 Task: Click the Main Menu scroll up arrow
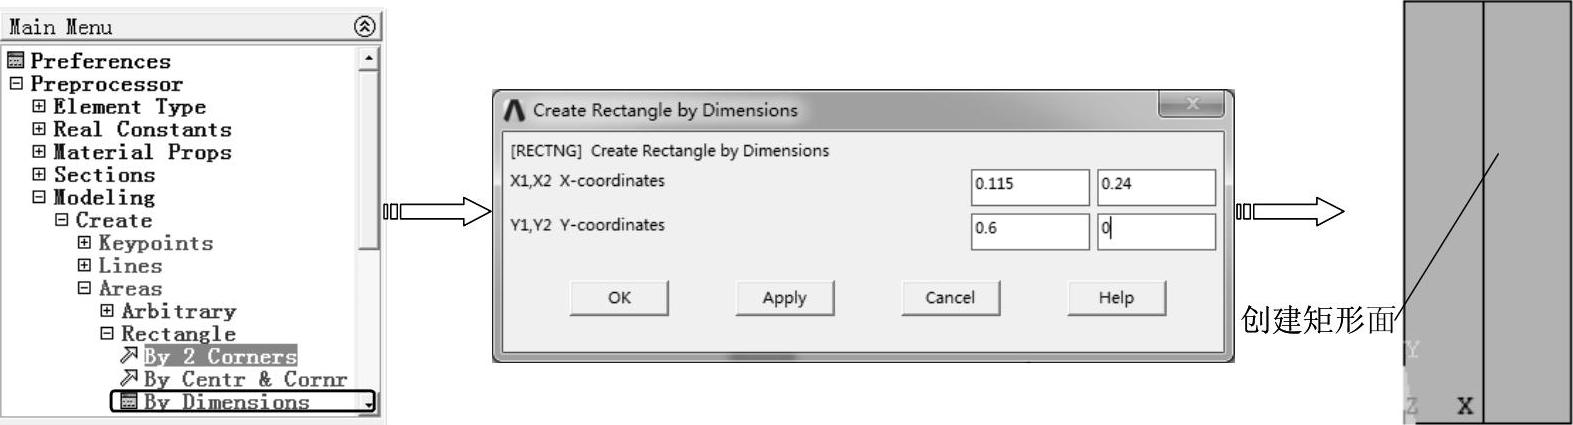click(369, 59)
